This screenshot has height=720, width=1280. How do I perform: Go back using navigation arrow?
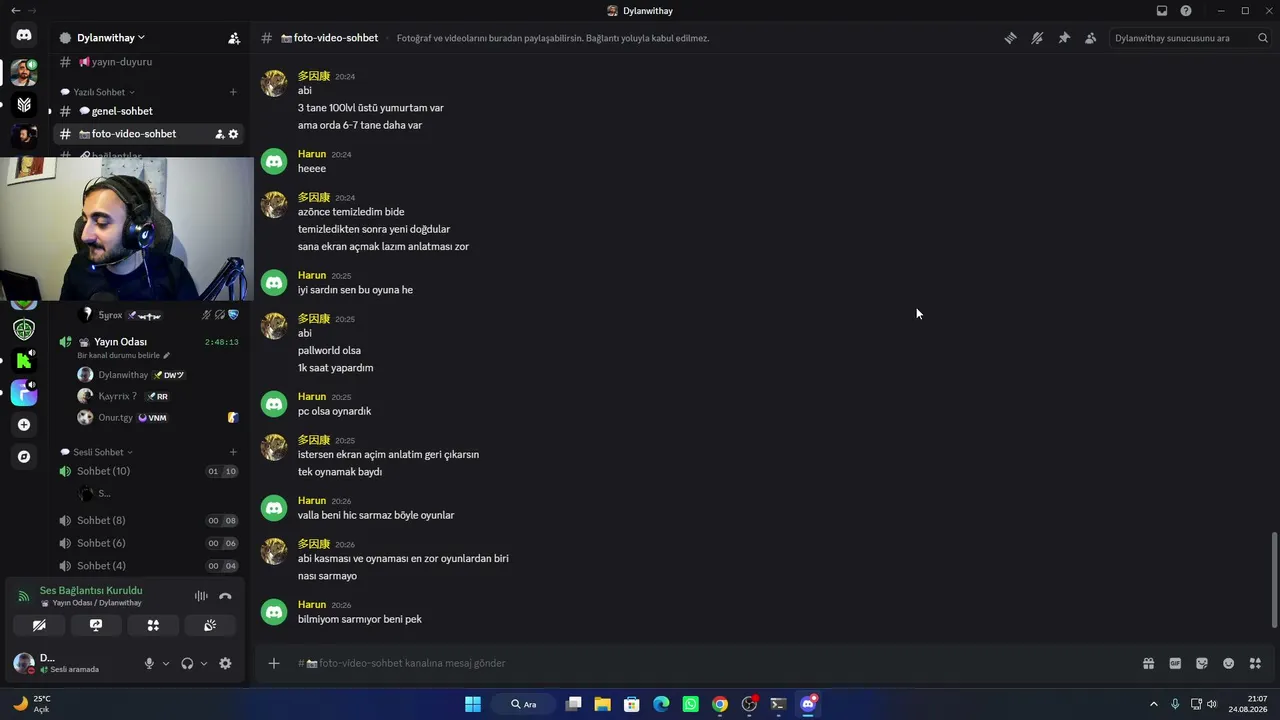coord(15,11)
